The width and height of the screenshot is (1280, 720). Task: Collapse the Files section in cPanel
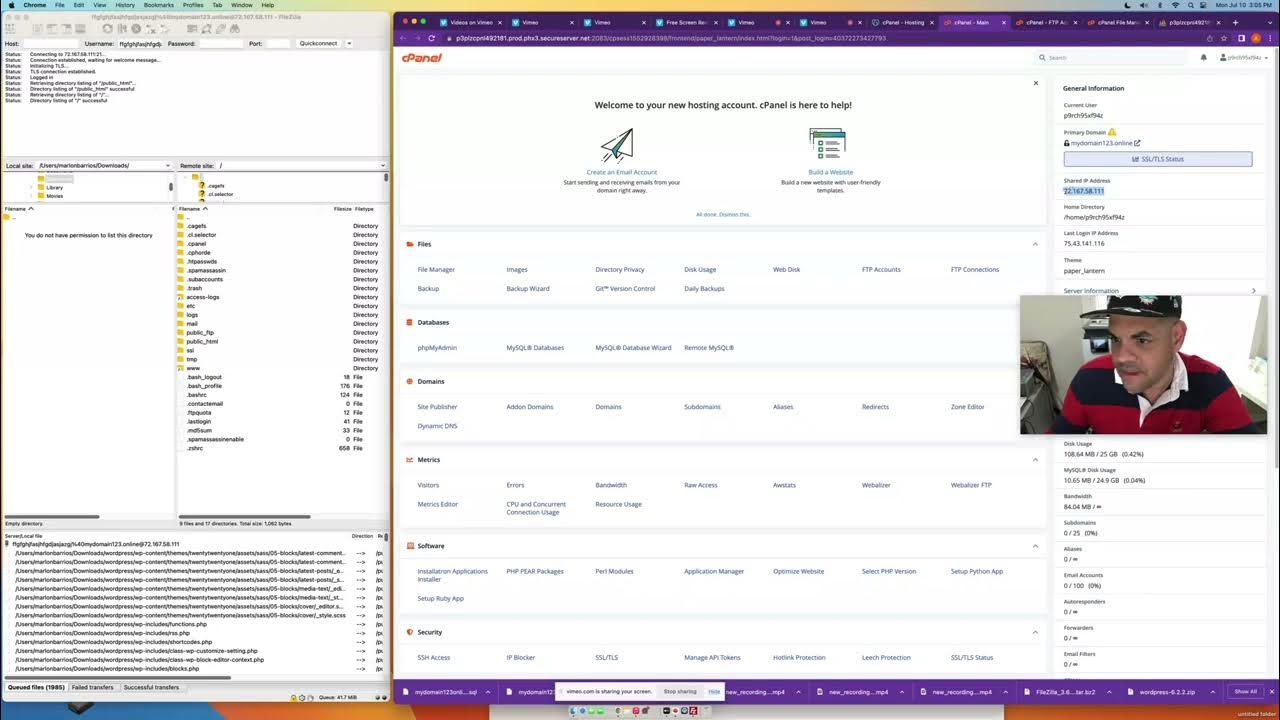click(1035, 244)
